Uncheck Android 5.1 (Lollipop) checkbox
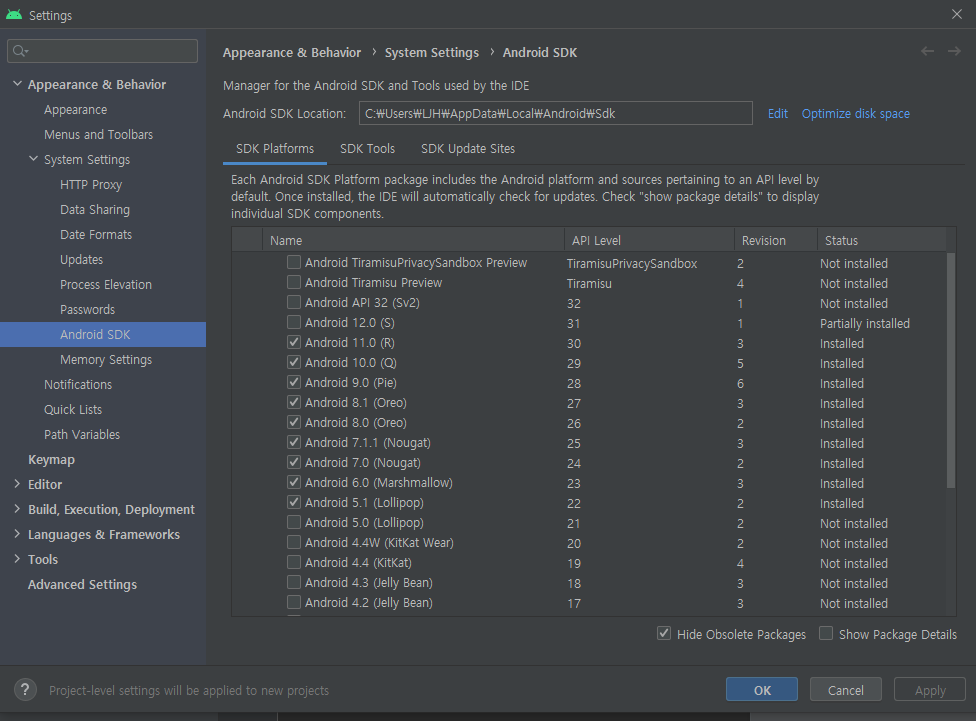 pos(294,502)
